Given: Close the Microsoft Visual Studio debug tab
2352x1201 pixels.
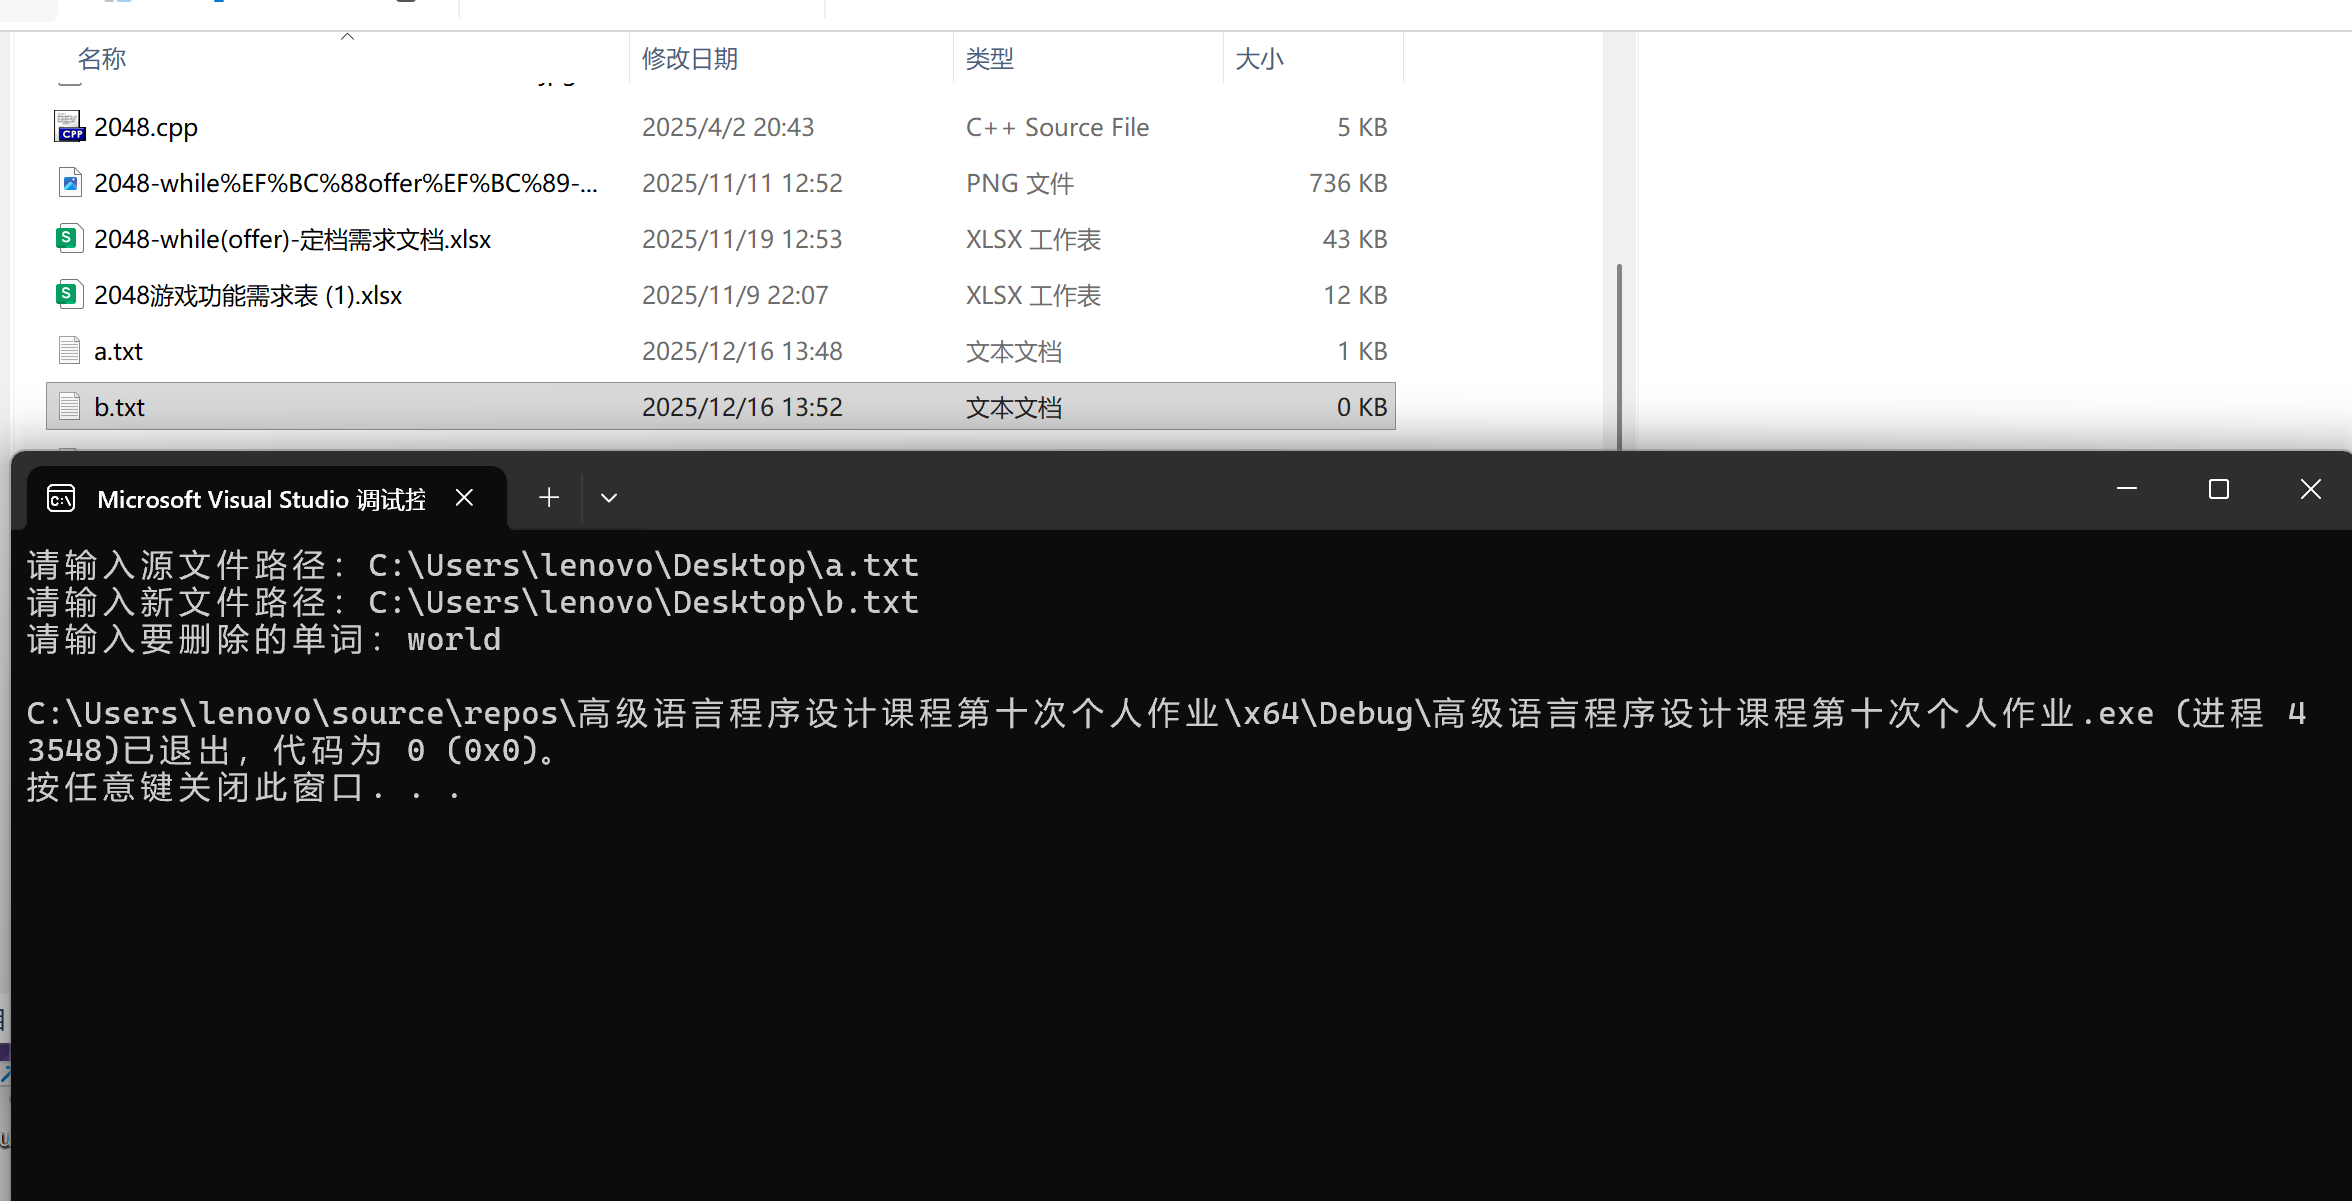Looking at the screenshot, I should pyautogui.click(x=464, y=497).
